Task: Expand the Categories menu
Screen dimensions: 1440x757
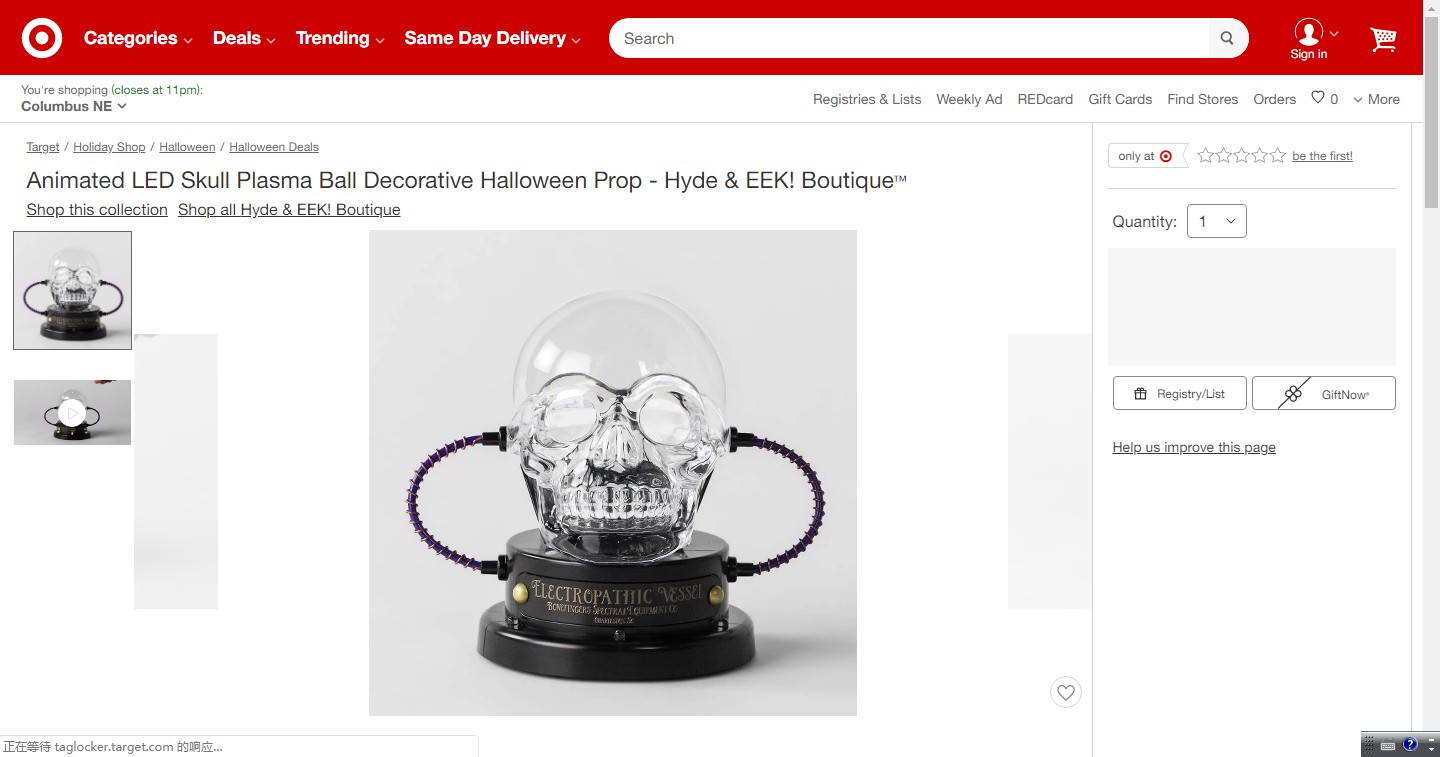Action: point(138,38)
